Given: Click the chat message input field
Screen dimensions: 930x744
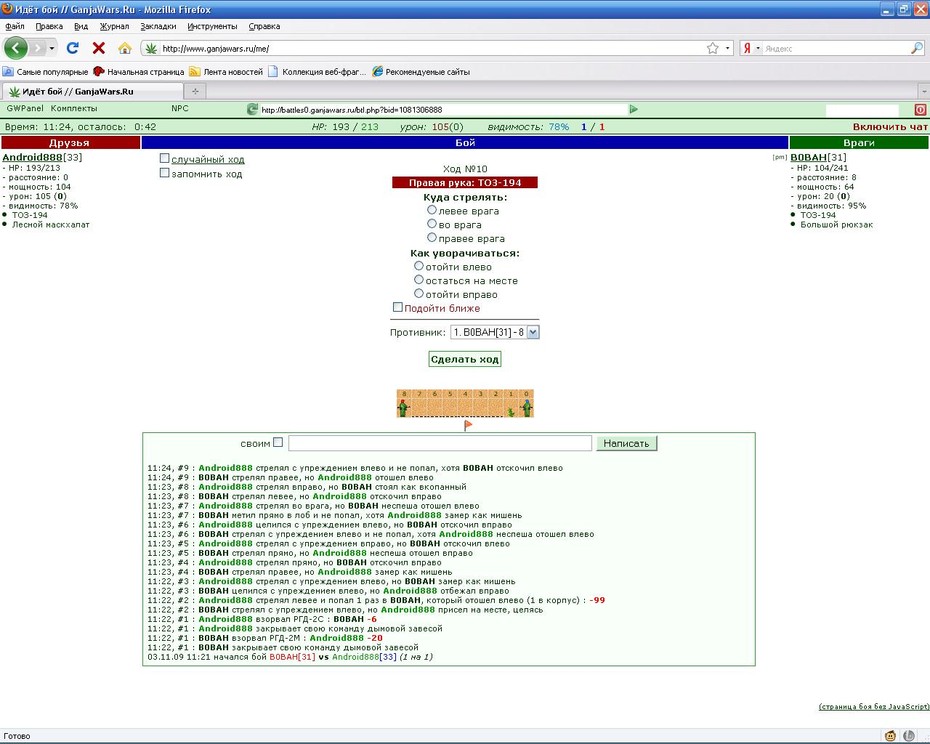Looking at the screenshot, I should coord(440,443).
